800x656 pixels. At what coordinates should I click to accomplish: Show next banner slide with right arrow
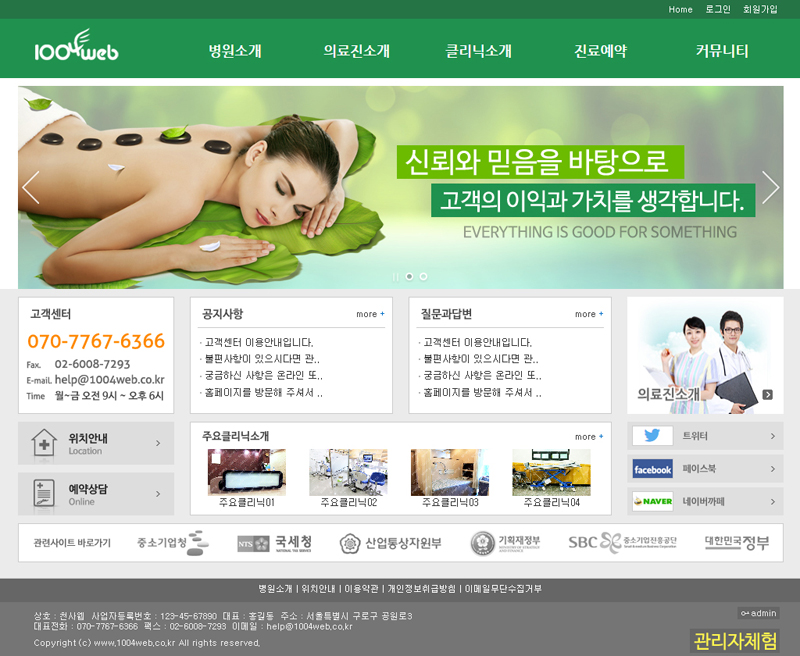770,187
